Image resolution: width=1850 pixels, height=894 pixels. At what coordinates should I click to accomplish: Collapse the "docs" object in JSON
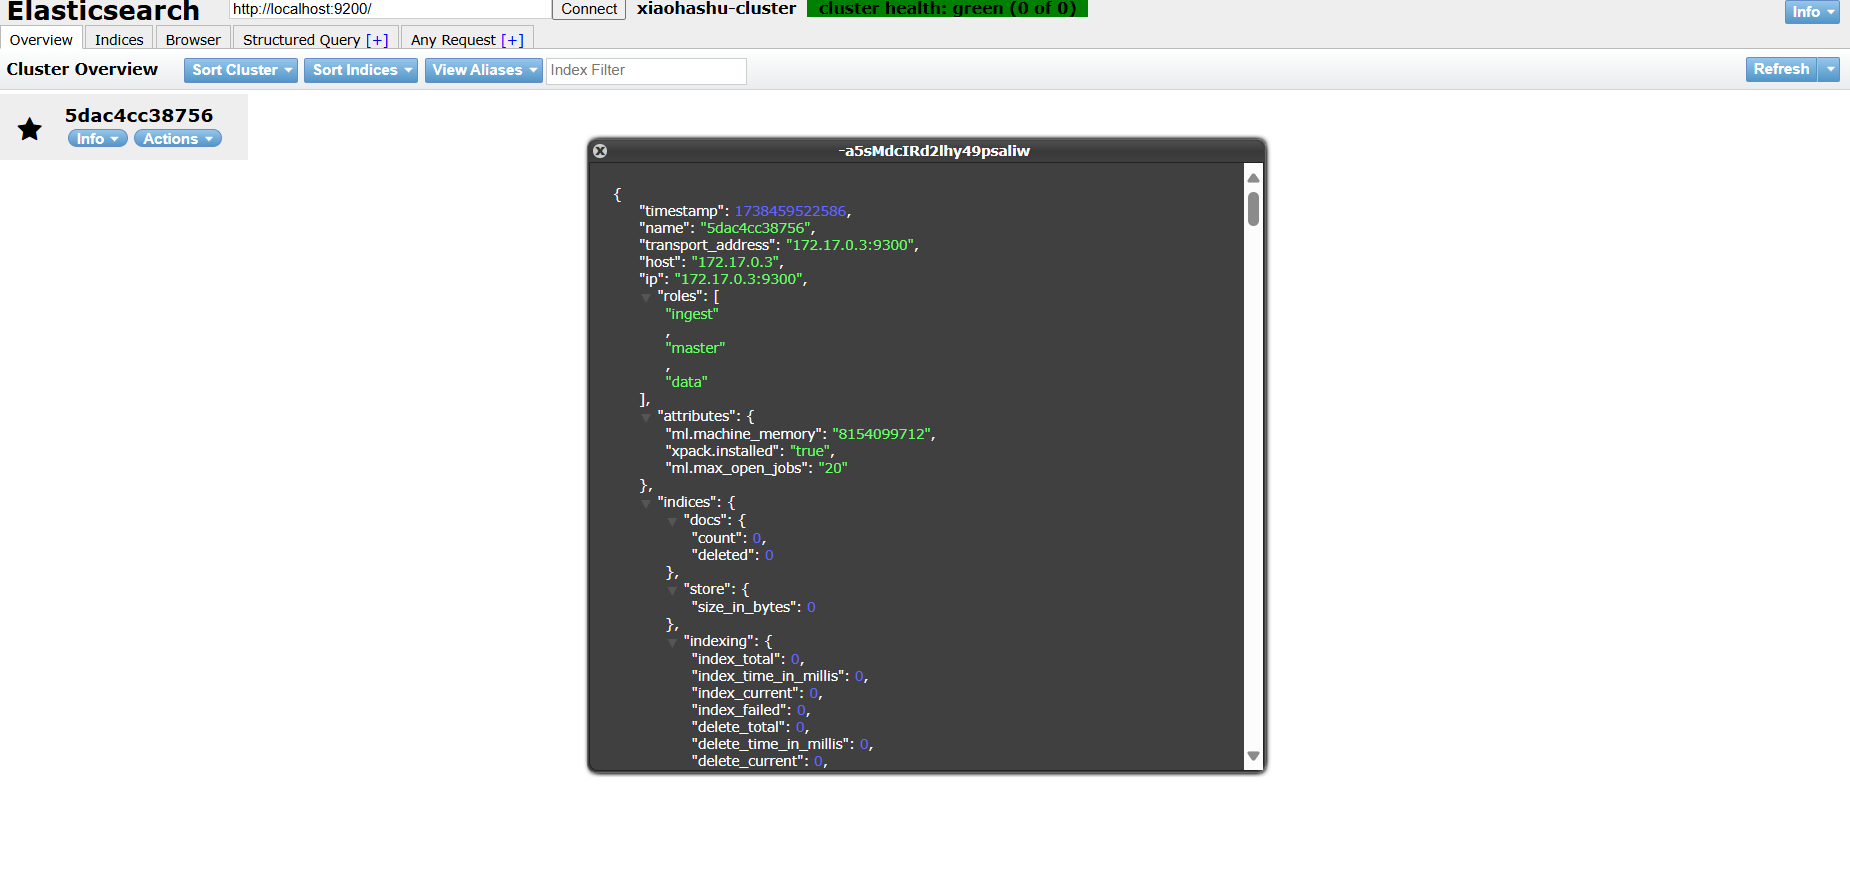click(672, 521)
